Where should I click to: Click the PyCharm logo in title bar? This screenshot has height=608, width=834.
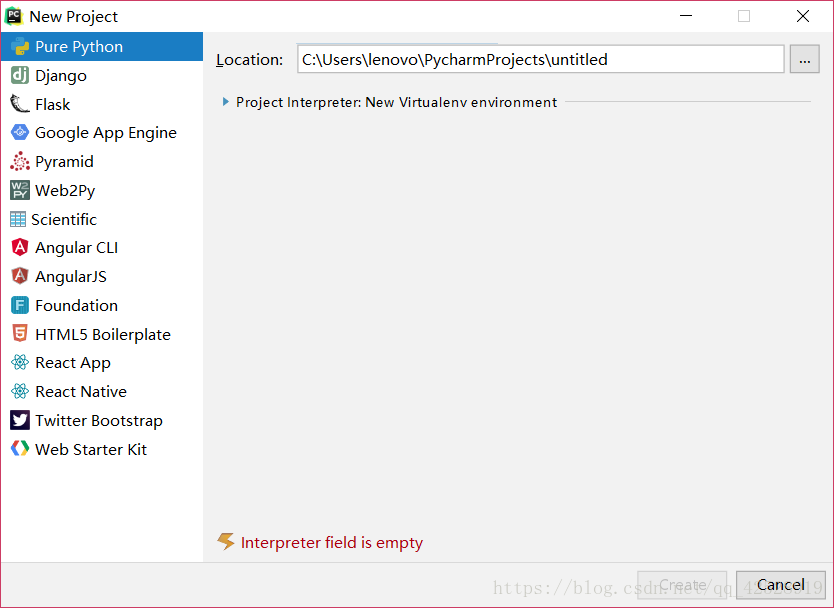click(14, 16)
